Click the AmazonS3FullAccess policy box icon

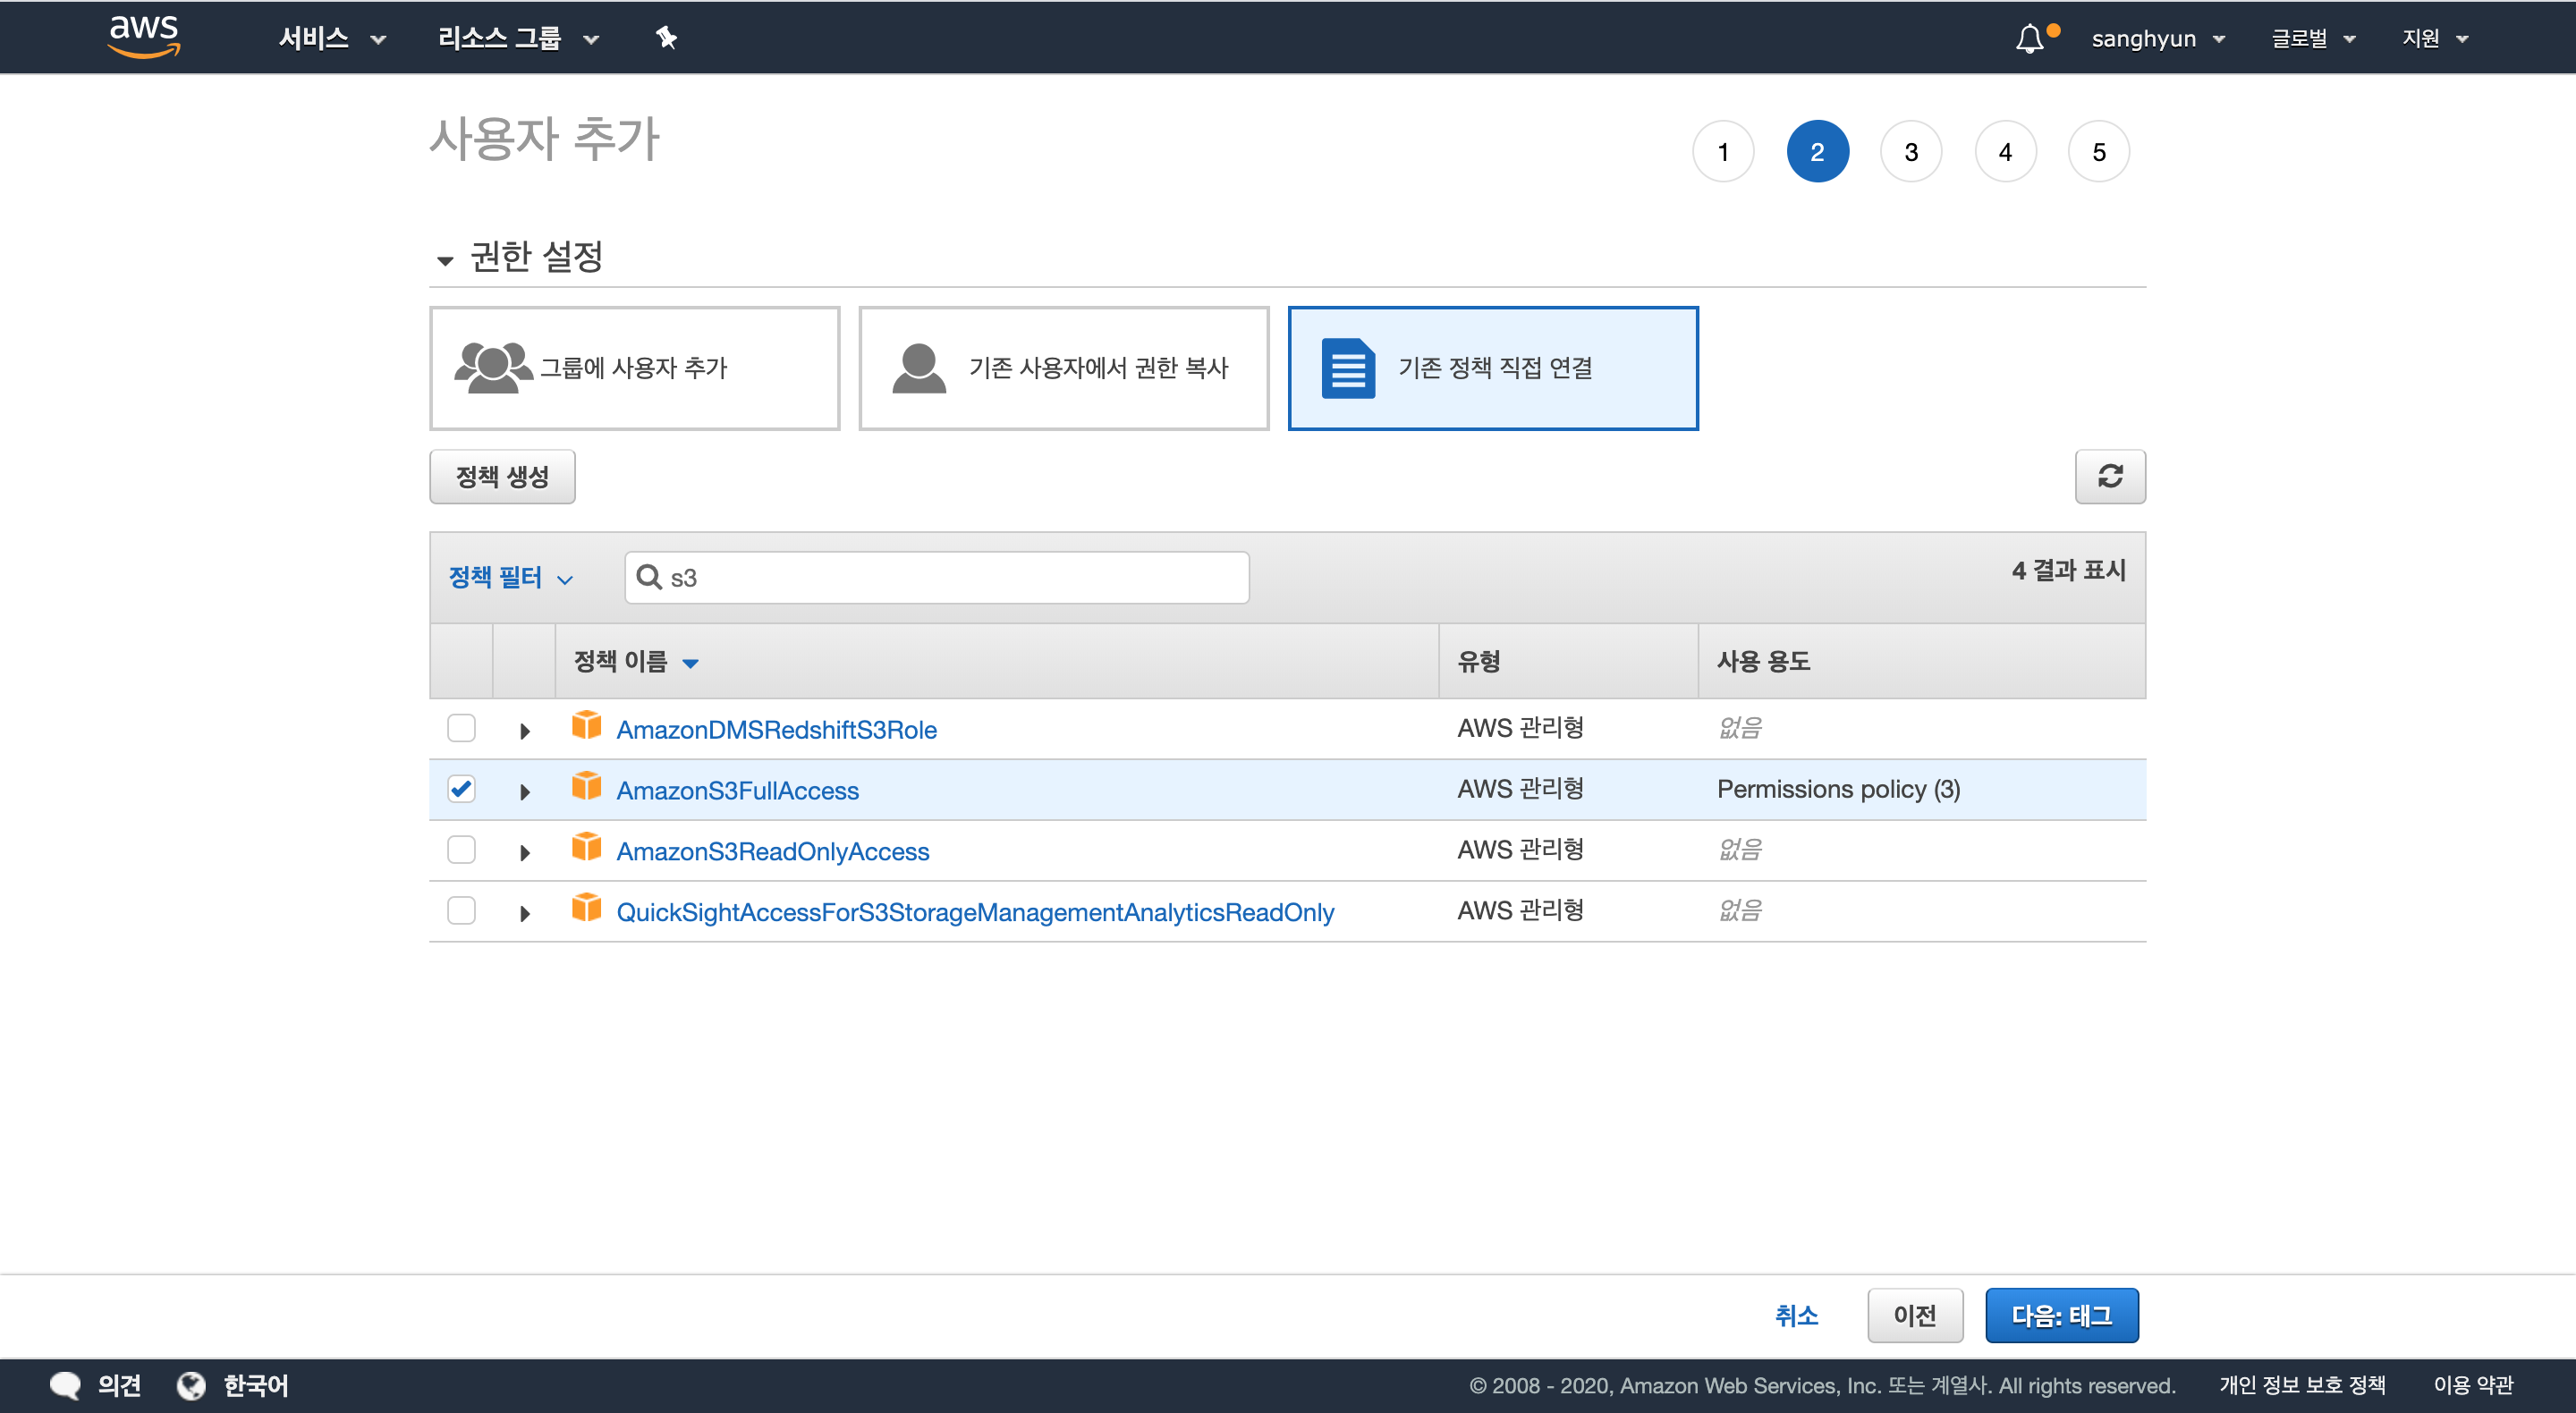586,788
